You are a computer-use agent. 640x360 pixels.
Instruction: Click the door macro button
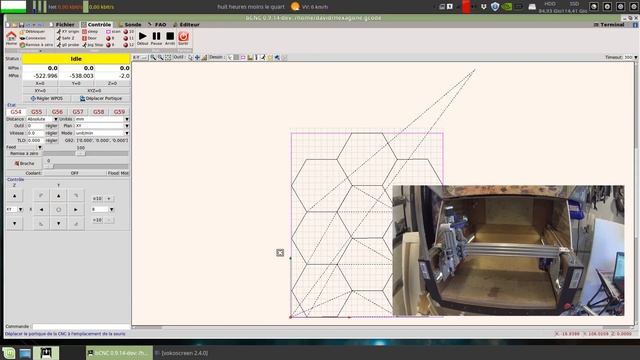(x=90, y=38)
